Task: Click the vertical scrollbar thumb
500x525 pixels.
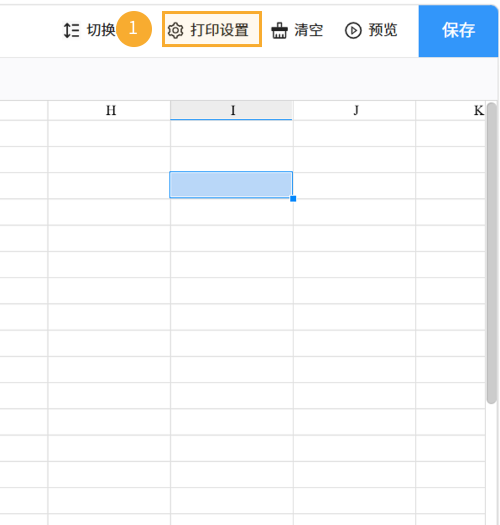Action: (492, 253)
